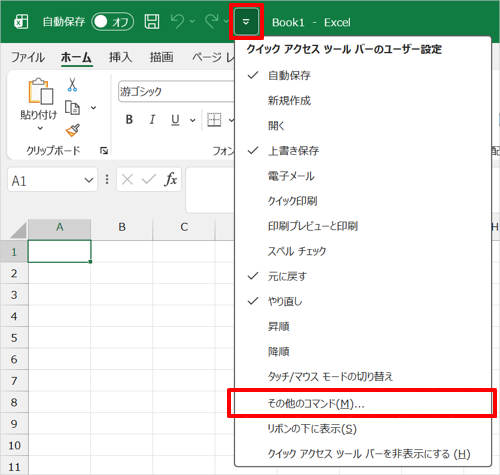Open the 挿入 ribbon tab
The image size is (500, 475).
[x=120, y=57]
